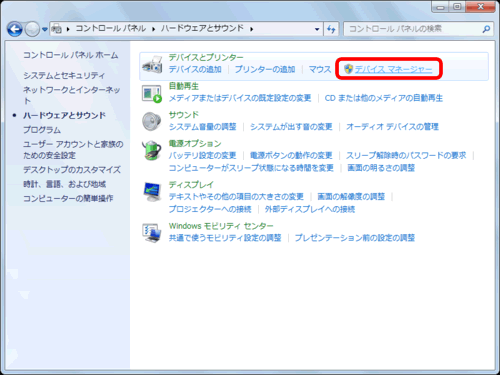Click 画面の解像度の調整 link

pyautogui.click(x=351, y=197)
